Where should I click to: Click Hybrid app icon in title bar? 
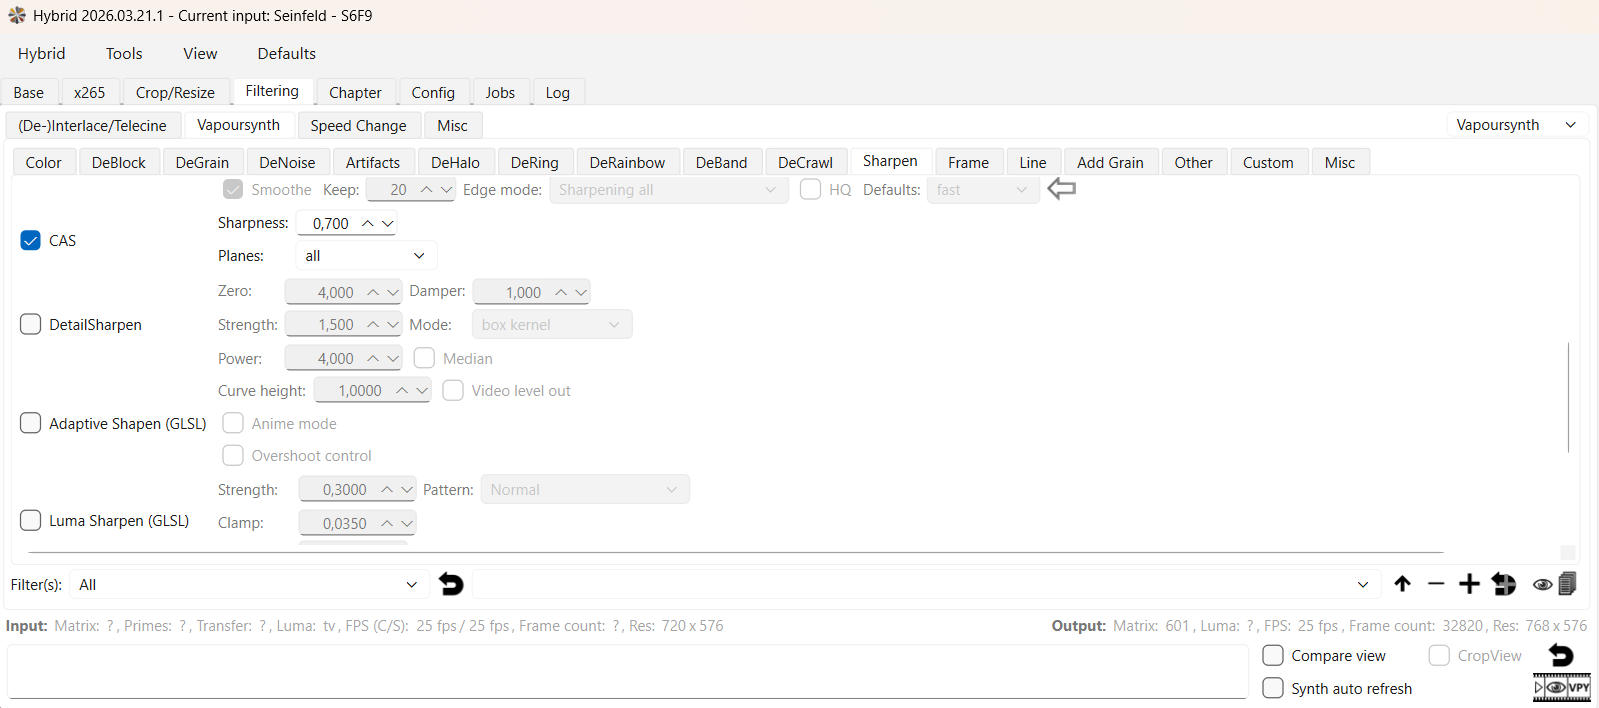click(17, 15)
